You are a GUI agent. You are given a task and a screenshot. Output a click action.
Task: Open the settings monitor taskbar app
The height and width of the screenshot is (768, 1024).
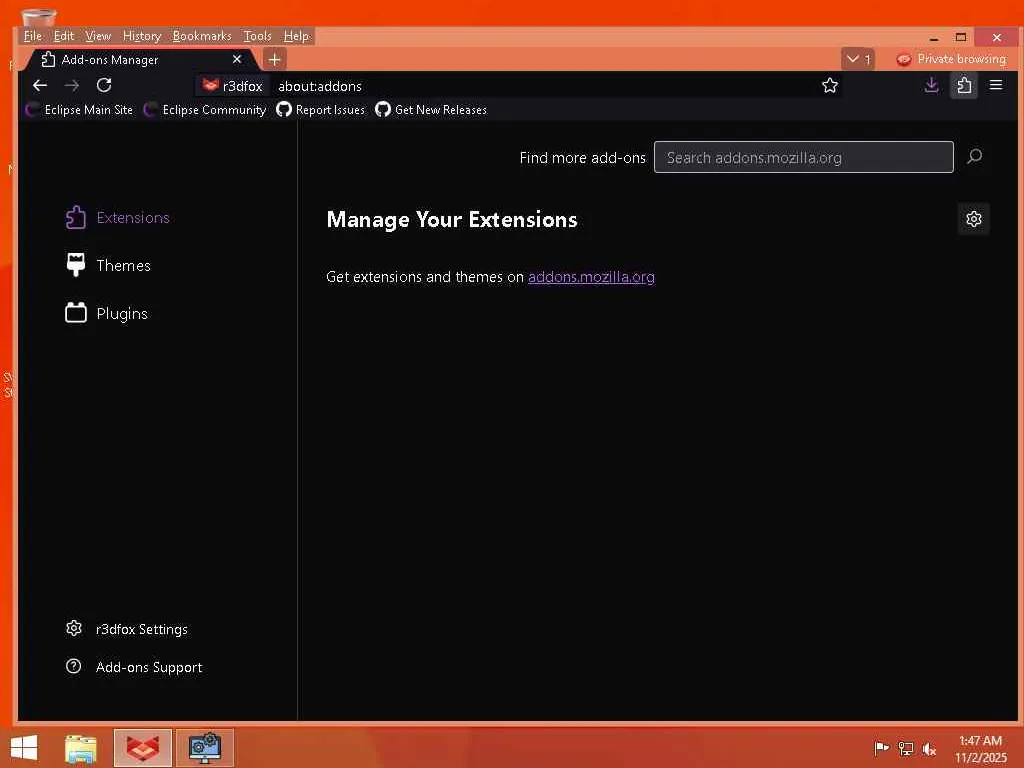[x=204, y=748]
